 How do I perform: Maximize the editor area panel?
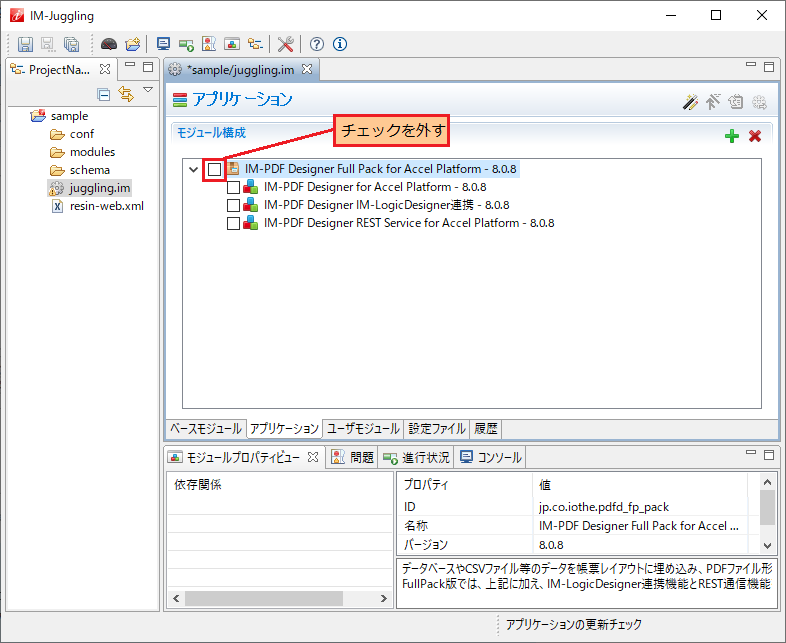[x=769, y=67]
